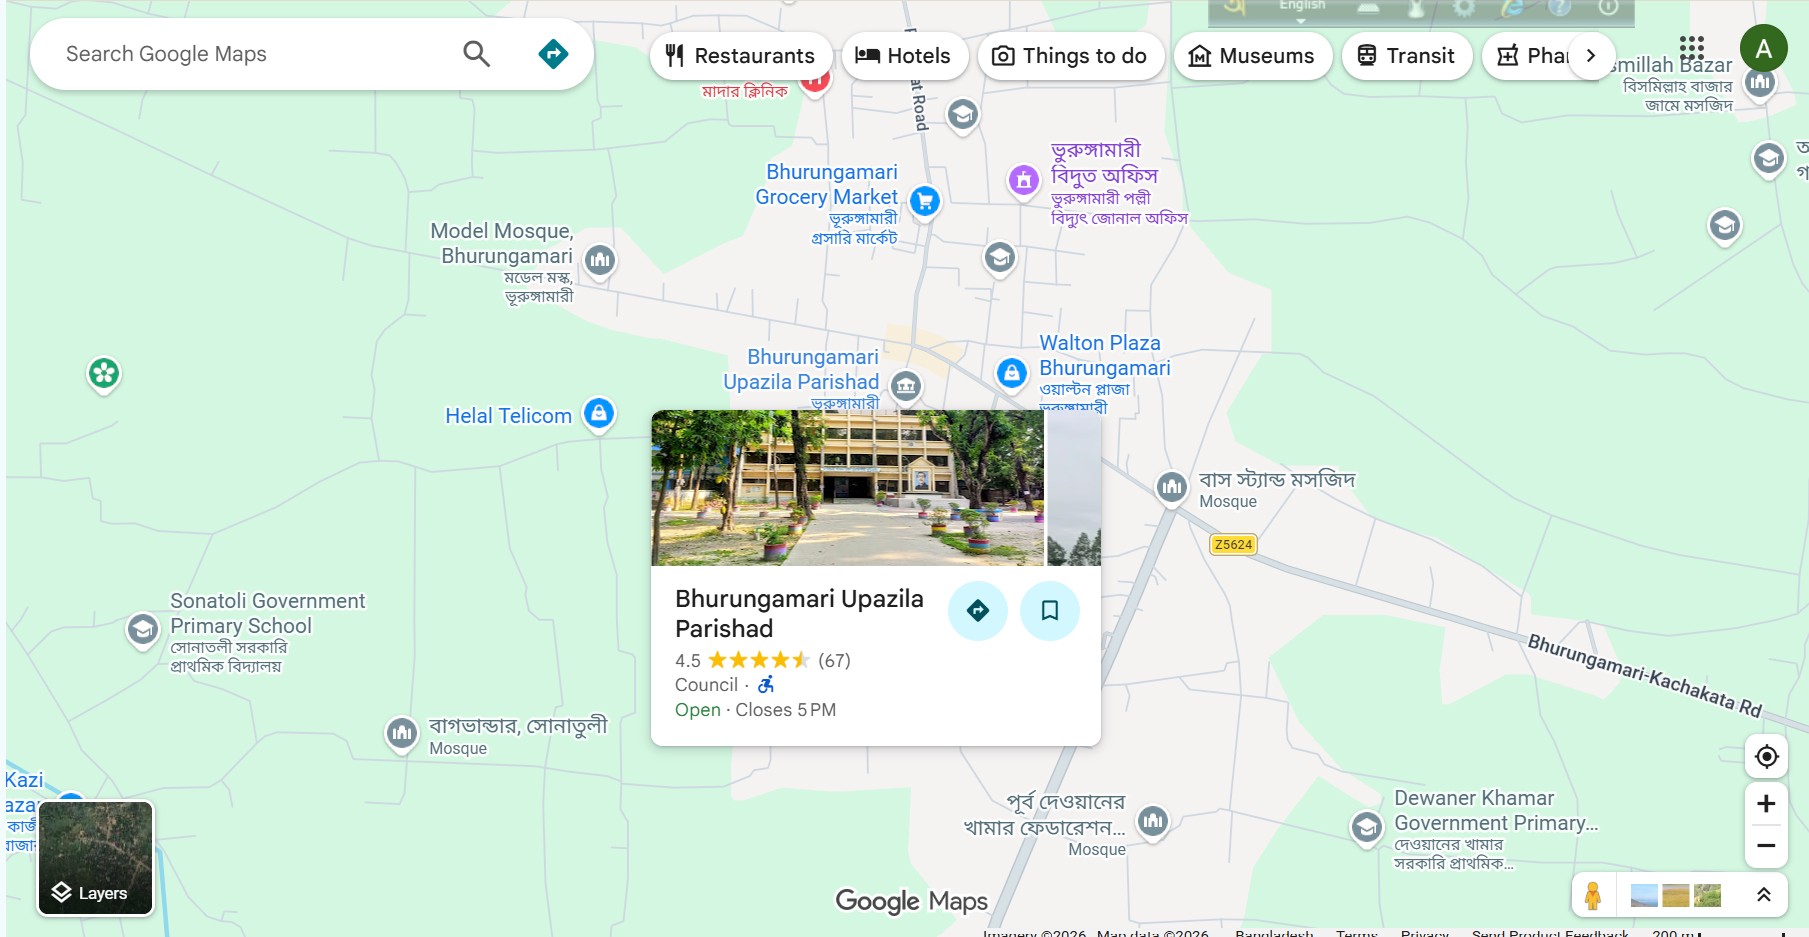This screenshot has width=1809, height=937.
Task: Show more category chips with right arrow
Action: 1591,56
